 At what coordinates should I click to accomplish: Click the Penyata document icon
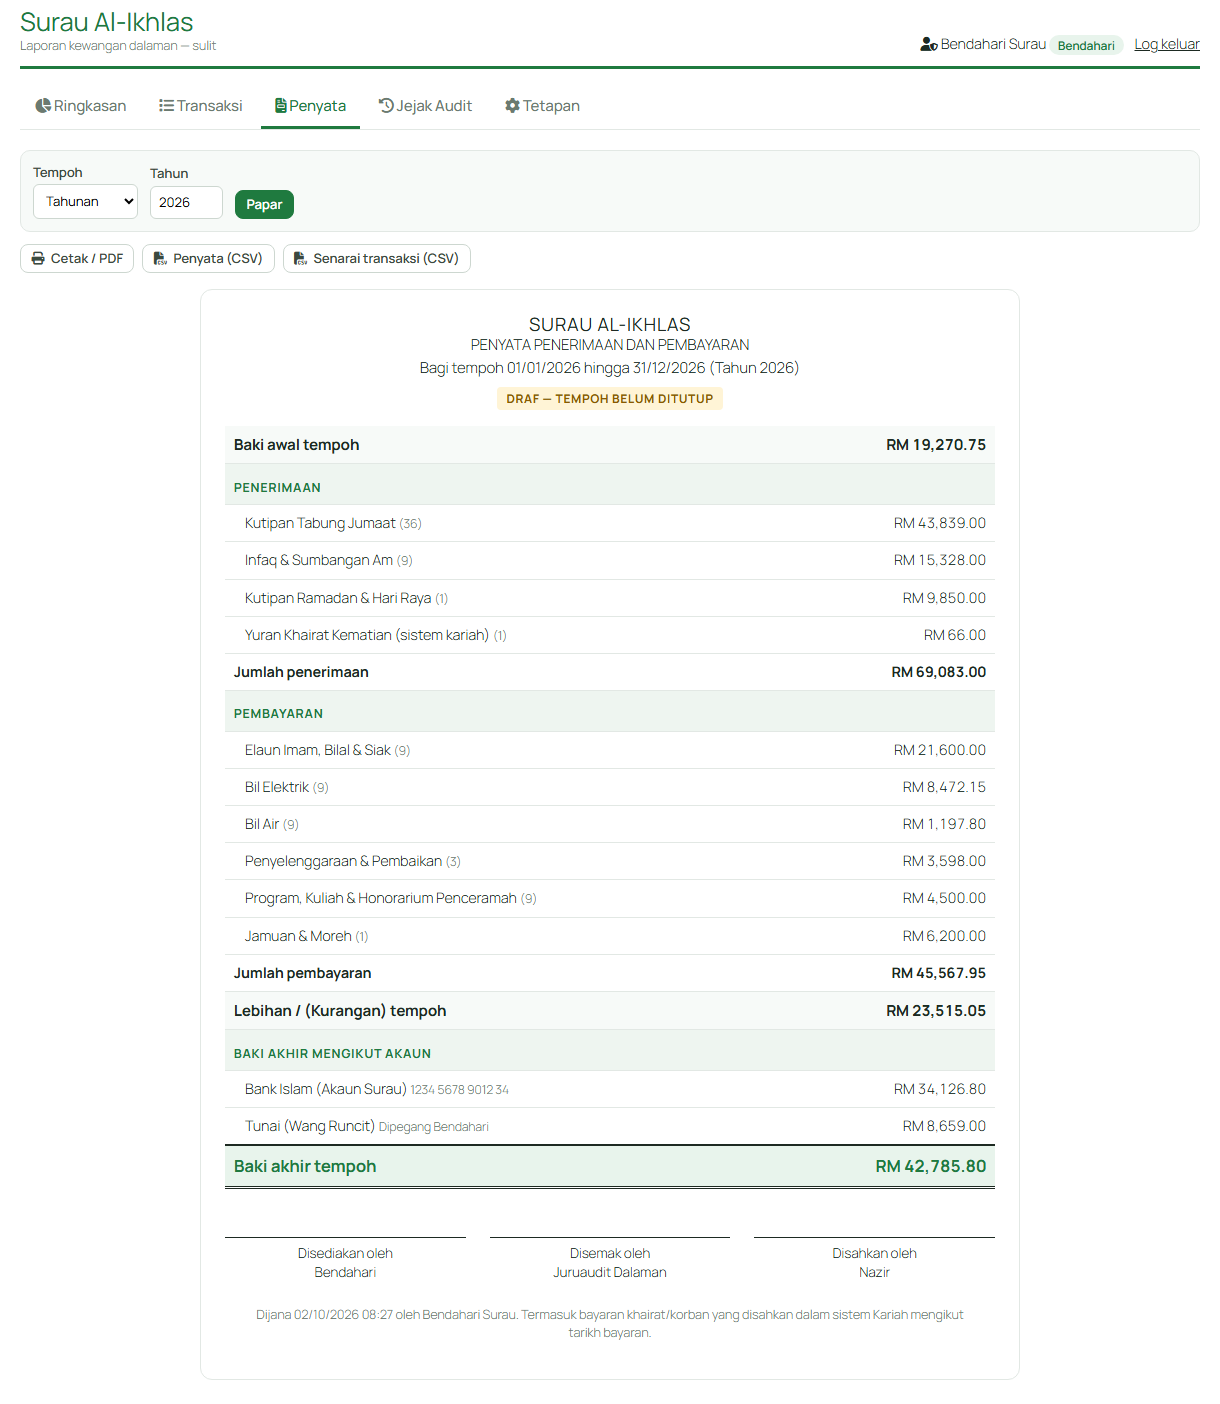click(281, 106)
